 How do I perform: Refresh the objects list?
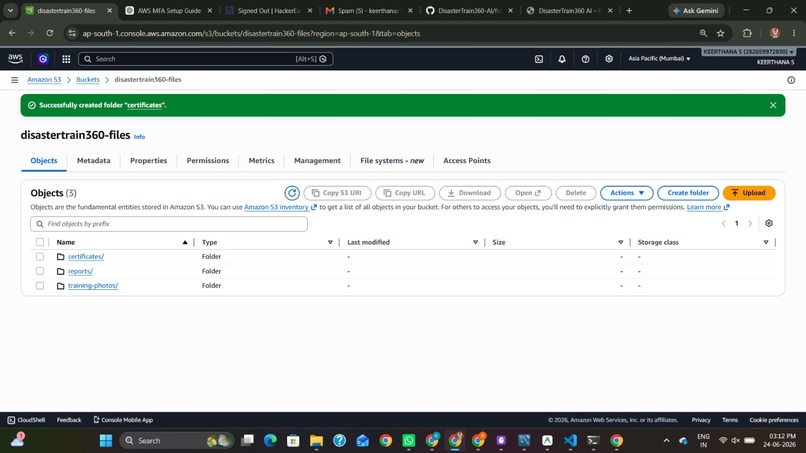(x=292, y=193)
